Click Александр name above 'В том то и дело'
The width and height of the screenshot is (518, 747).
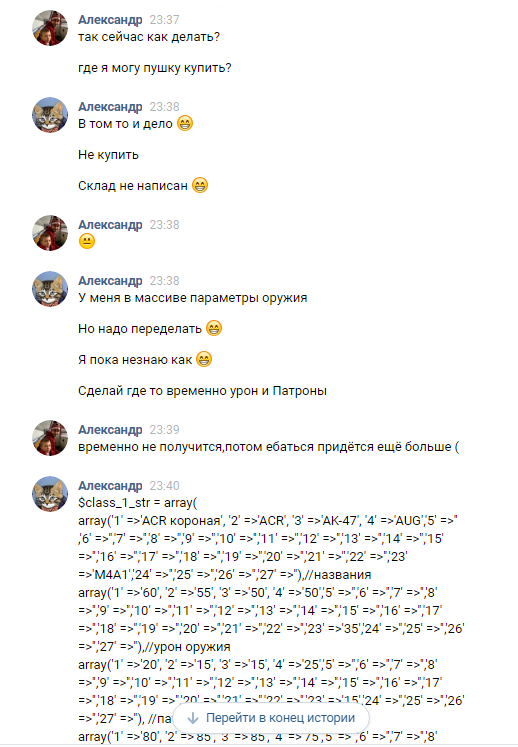click(x=110, y=107)
